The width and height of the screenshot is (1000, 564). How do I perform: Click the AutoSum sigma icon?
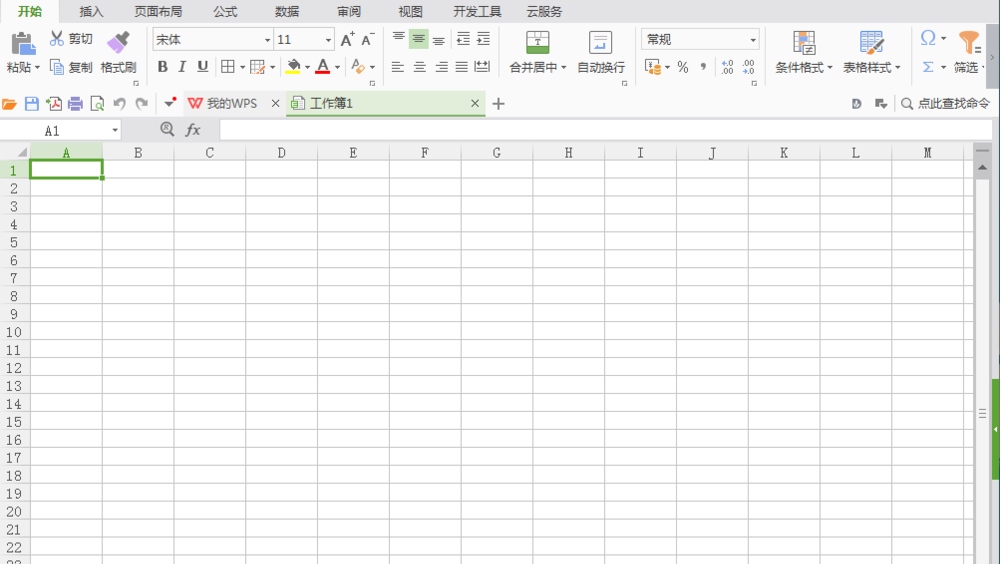point(928,67)
